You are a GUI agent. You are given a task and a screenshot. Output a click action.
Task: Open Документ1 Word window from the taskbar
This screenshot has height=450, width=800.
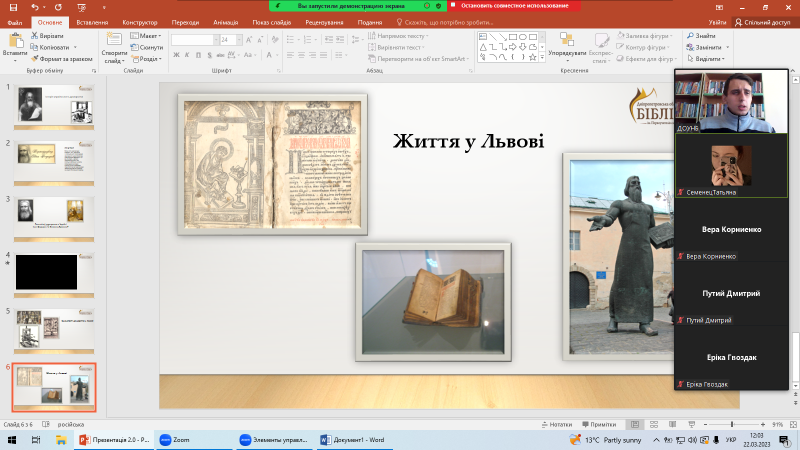353,440
